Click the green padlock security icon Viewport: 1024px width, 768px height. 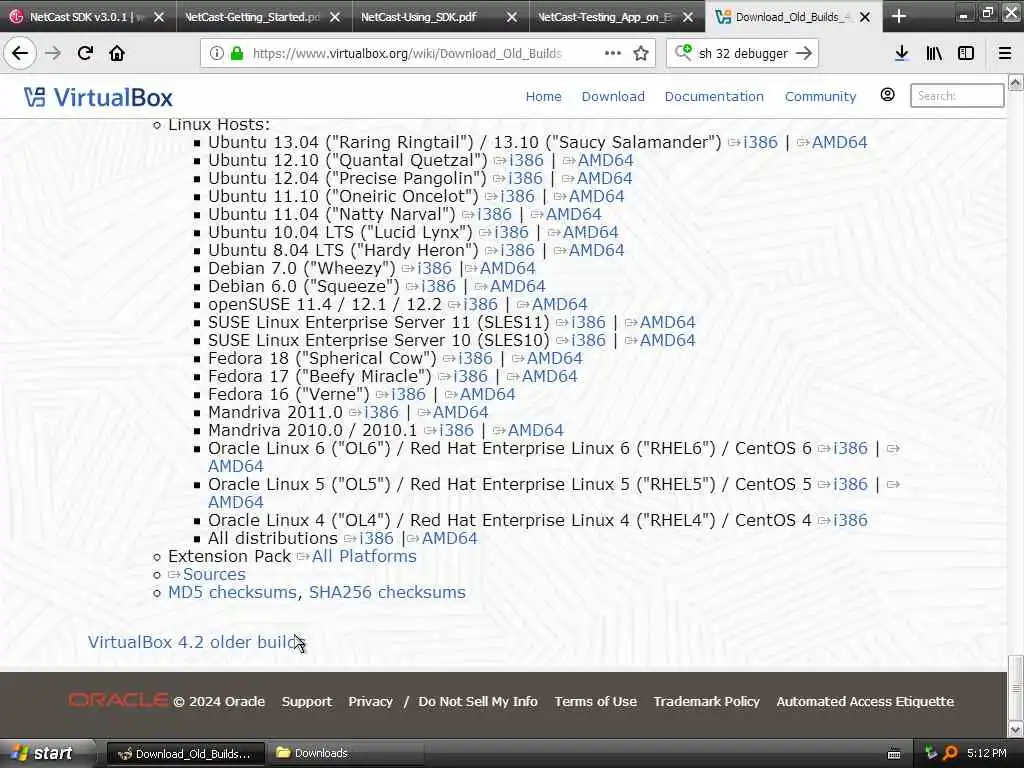tap(237, 54)
